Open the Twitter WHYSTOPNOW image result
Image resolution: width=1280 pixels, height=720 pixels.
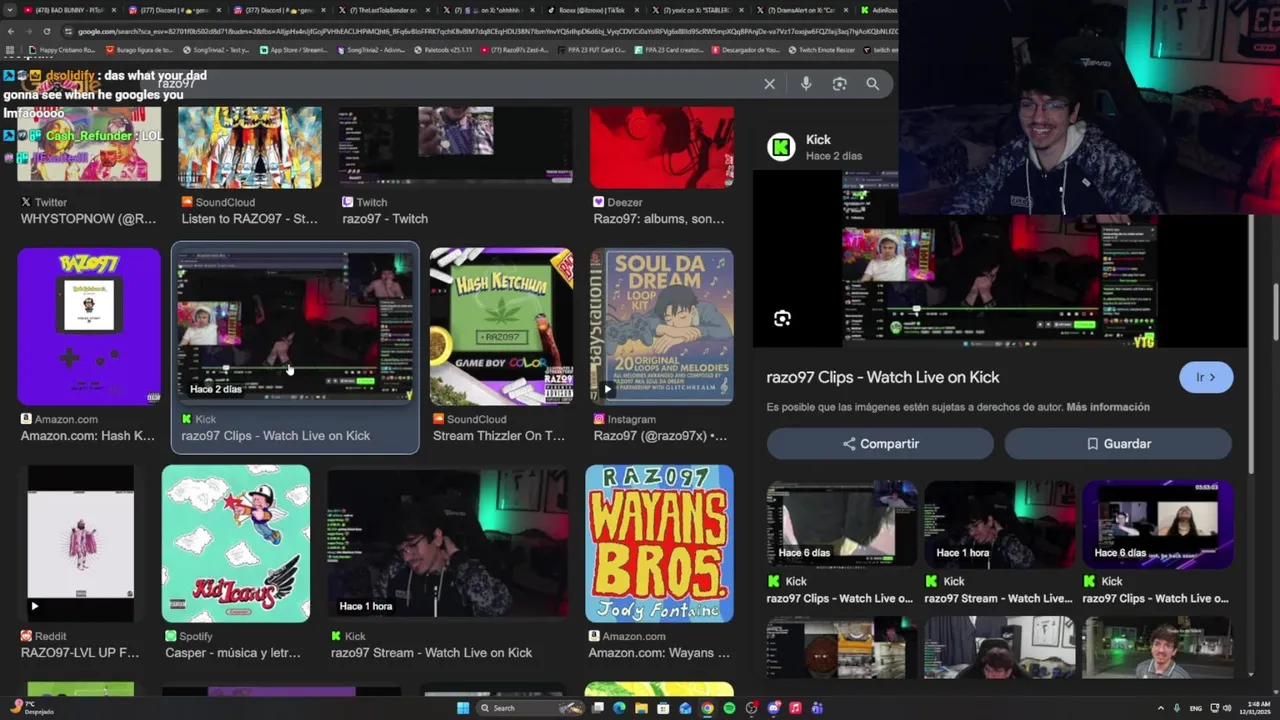[x=89, y=165]
